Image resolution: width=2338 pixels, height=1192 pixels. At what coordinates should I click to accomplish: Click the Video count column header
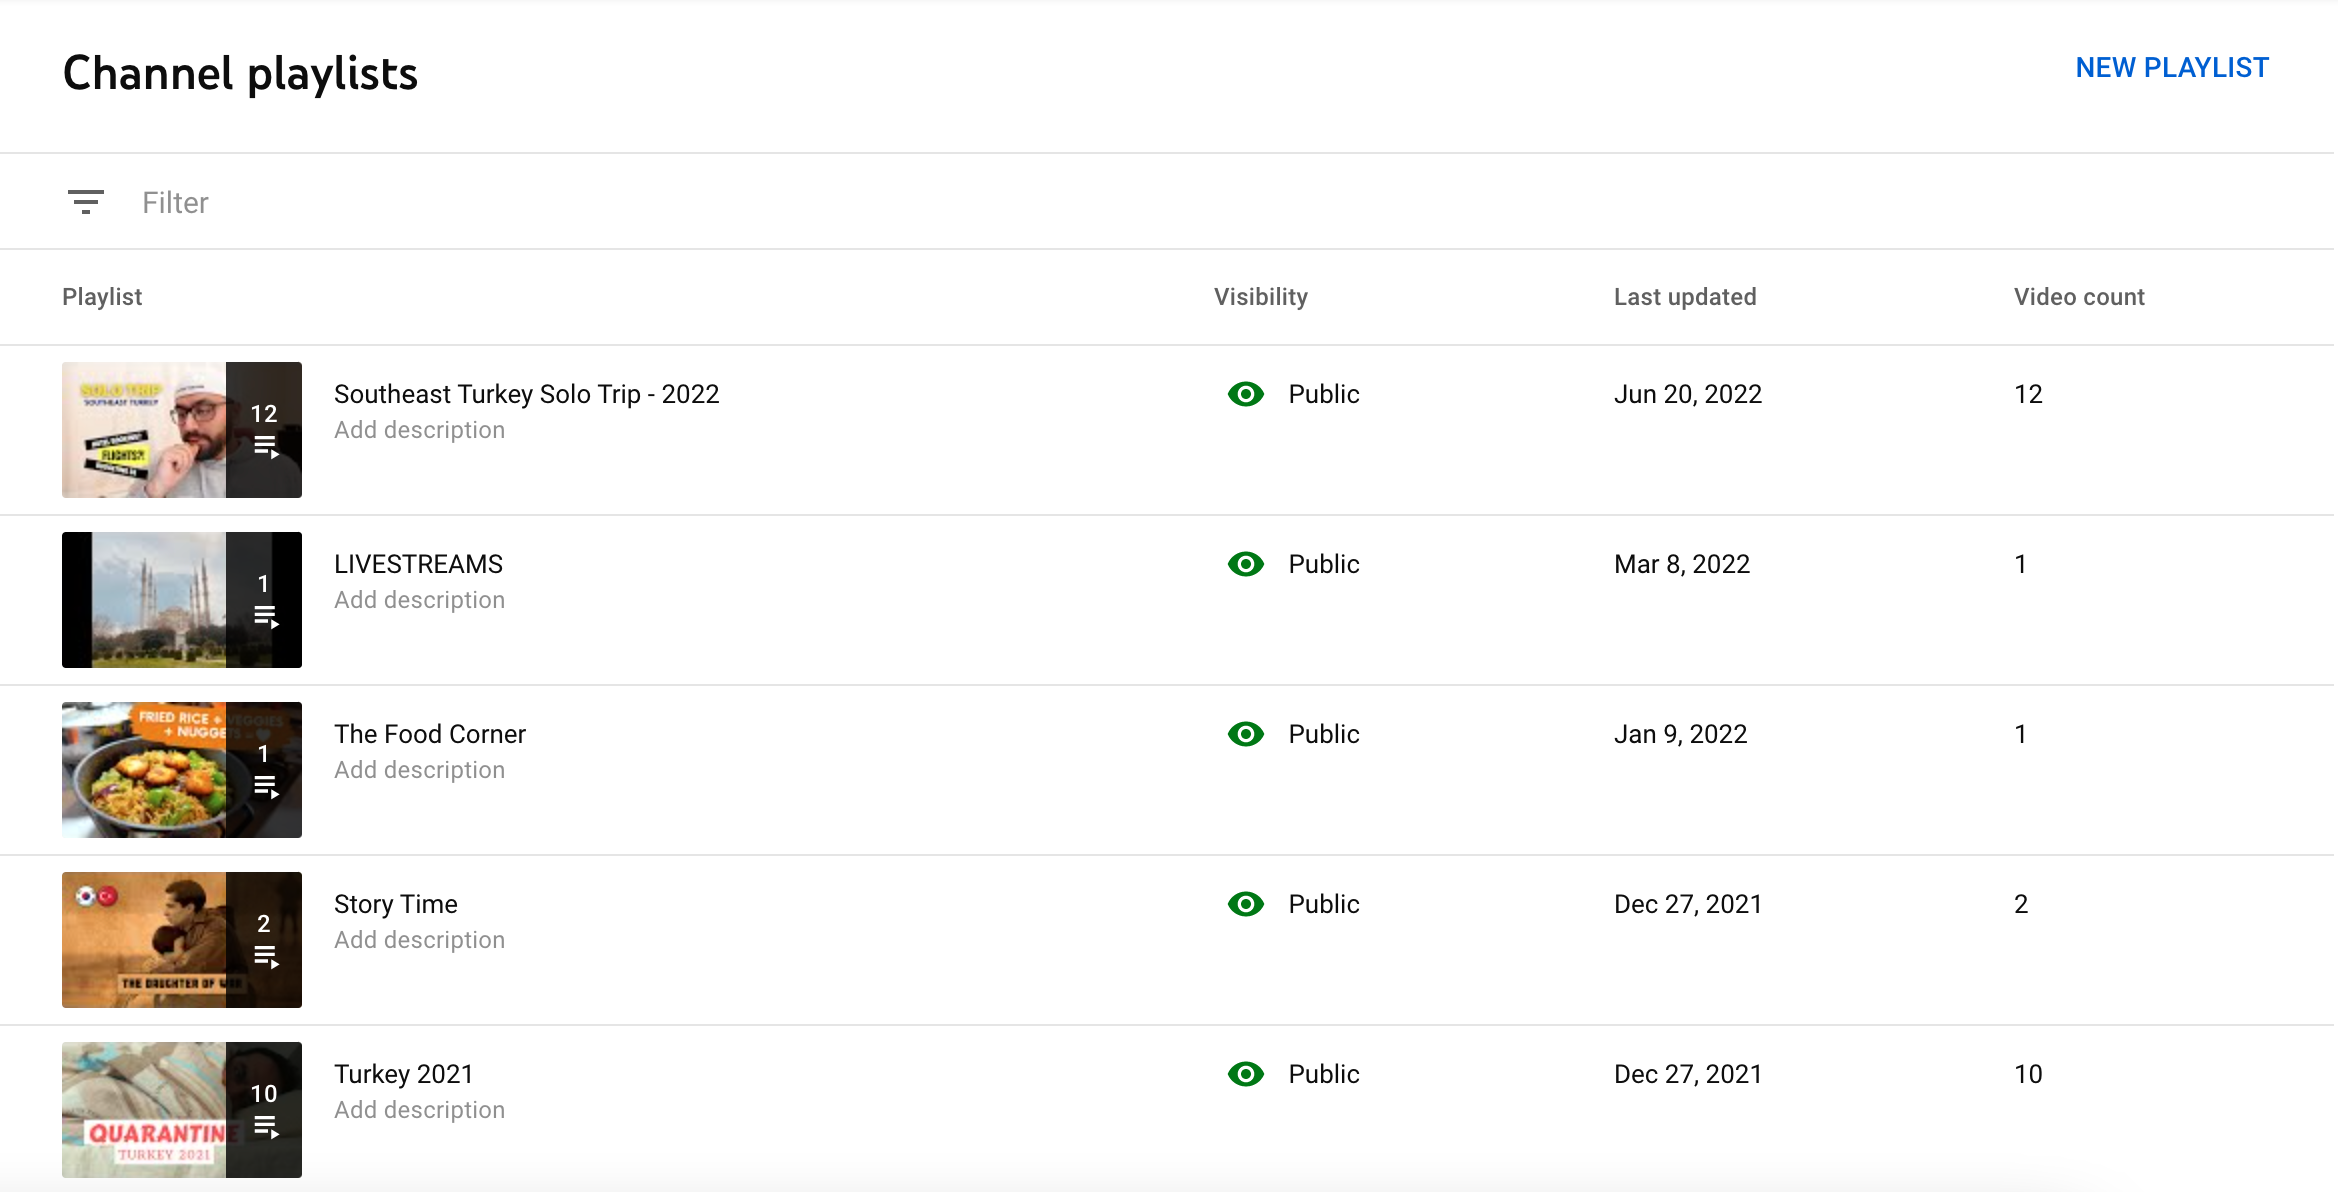[2078, 297]
